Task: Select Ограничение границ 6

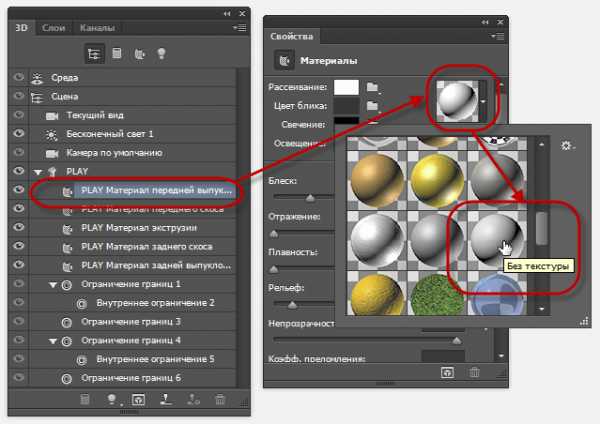Action: click(133, 378)
